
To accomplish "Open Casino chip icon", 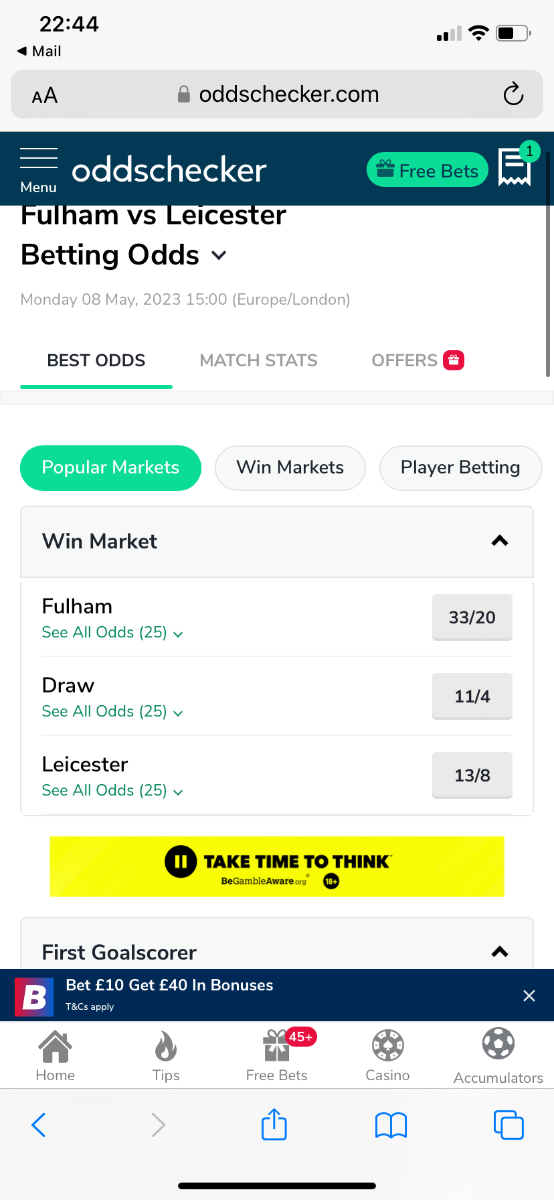I will click(387, 1046).
